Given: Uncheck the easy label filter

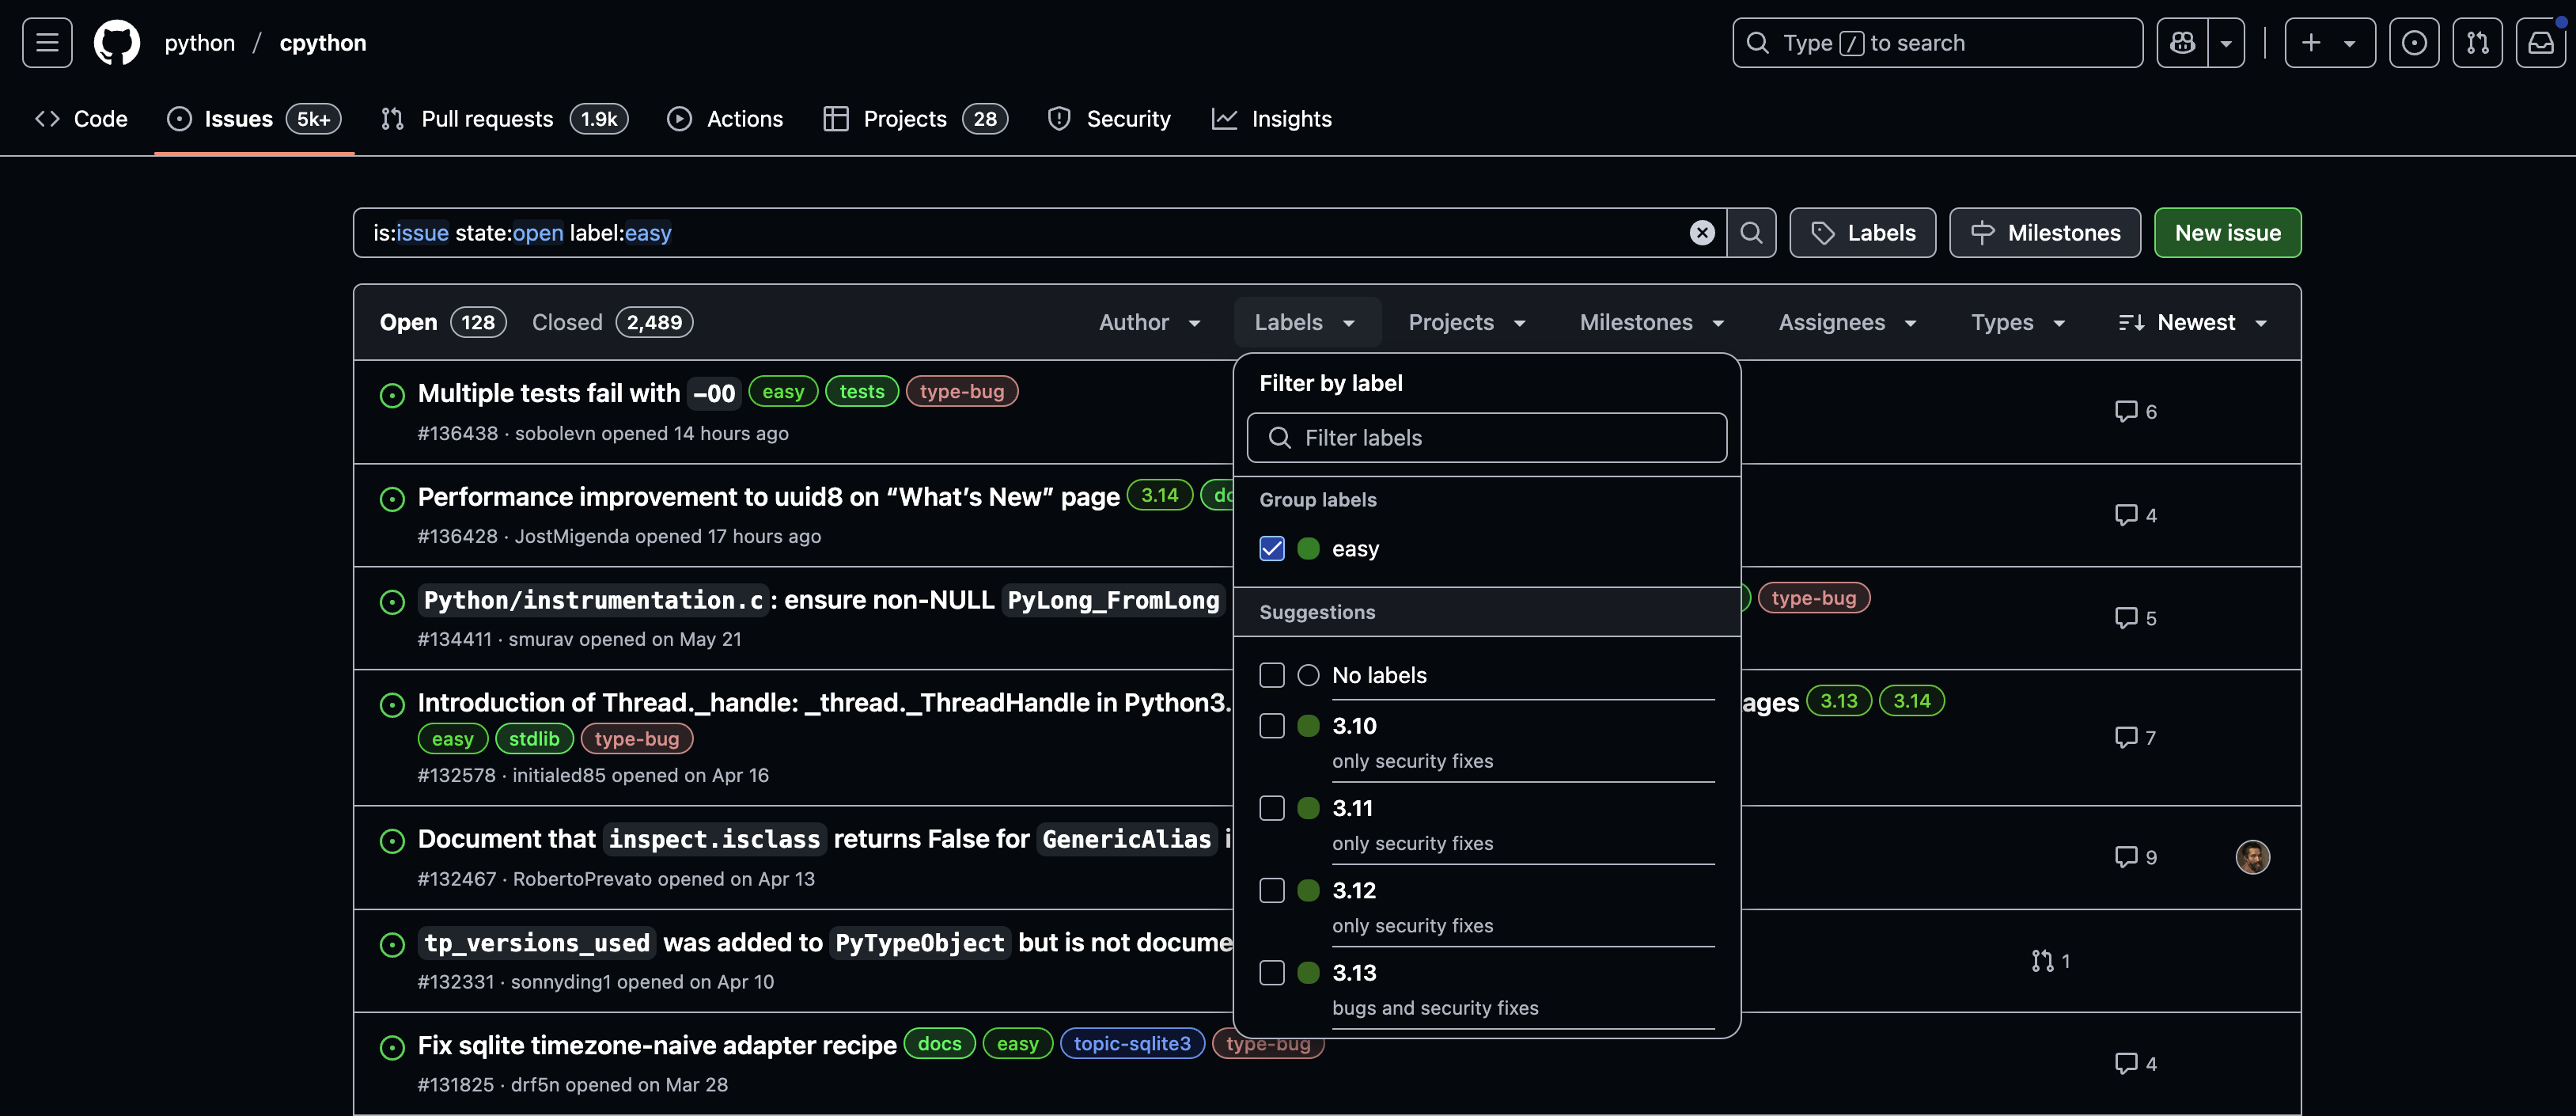Looking at the screenshot, I should [x=1272, y=549].
